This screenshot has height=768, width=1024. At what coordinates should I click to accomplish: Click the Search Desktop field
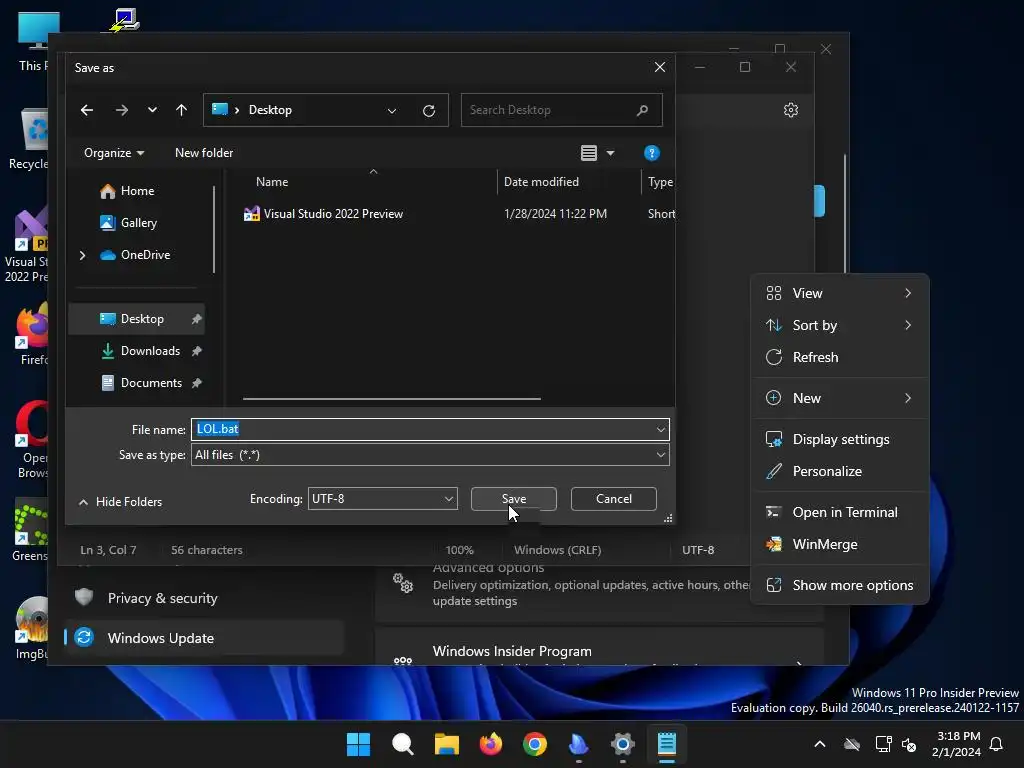click(x=562, y=110)
